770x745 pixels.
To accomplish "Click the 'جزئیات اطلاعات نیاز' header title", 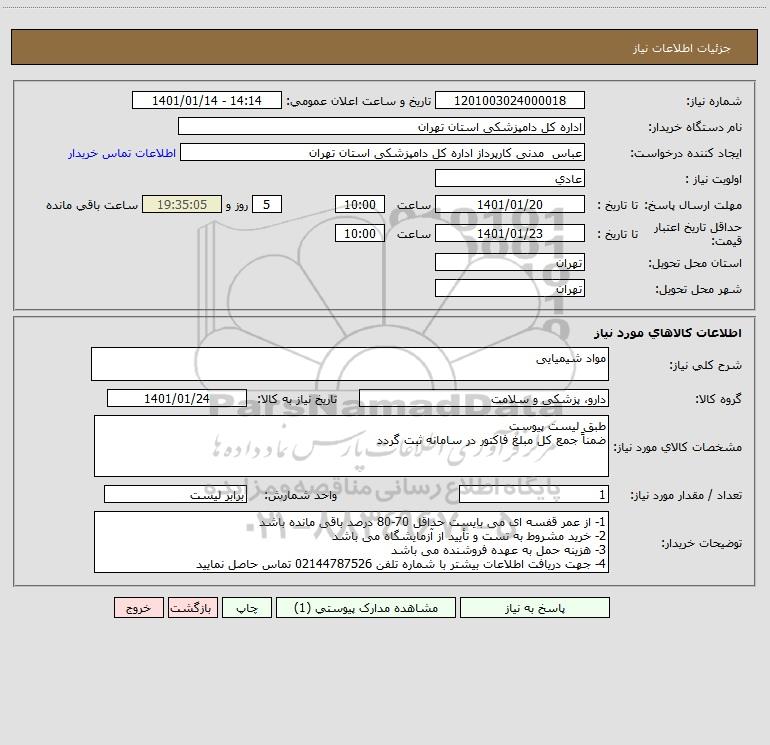I will [x=682, y=48].
